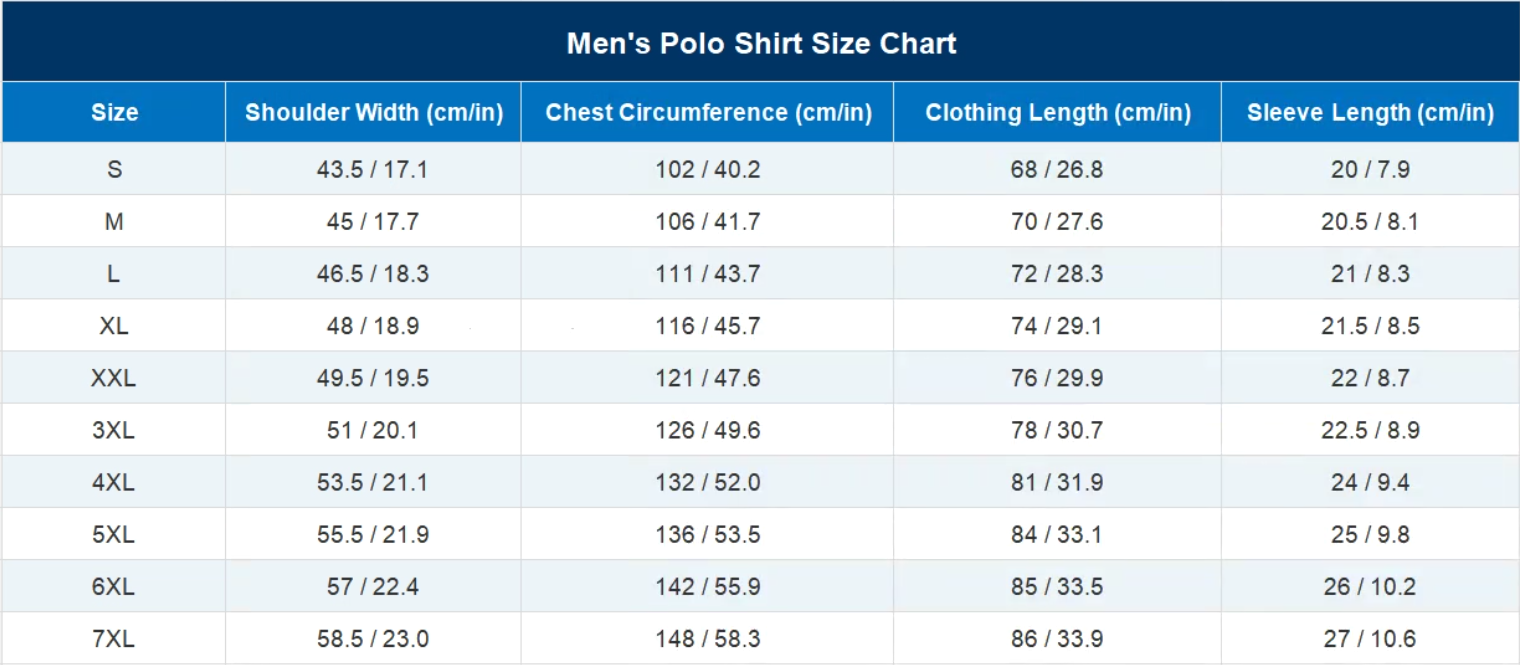
Task: Click the 55.5 / 21.9 shoulder width cell
Action: [x=372, y=534]
